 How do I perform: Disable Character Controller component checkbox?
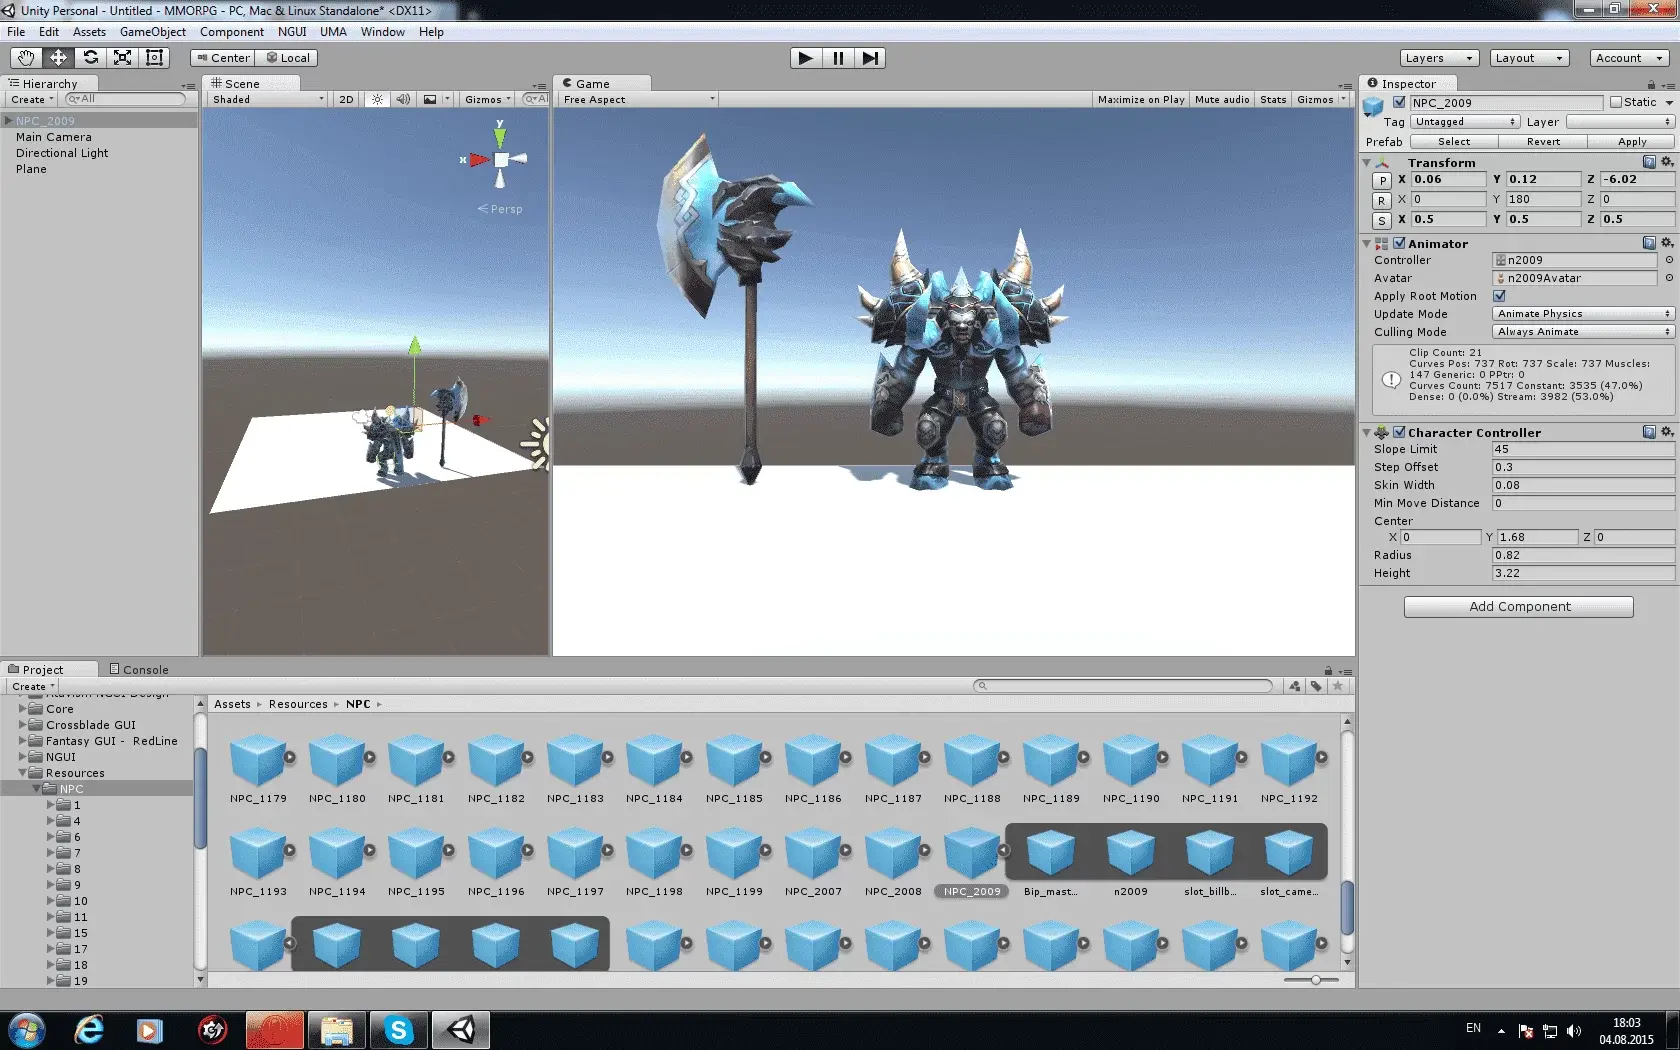pos(1399,432)
